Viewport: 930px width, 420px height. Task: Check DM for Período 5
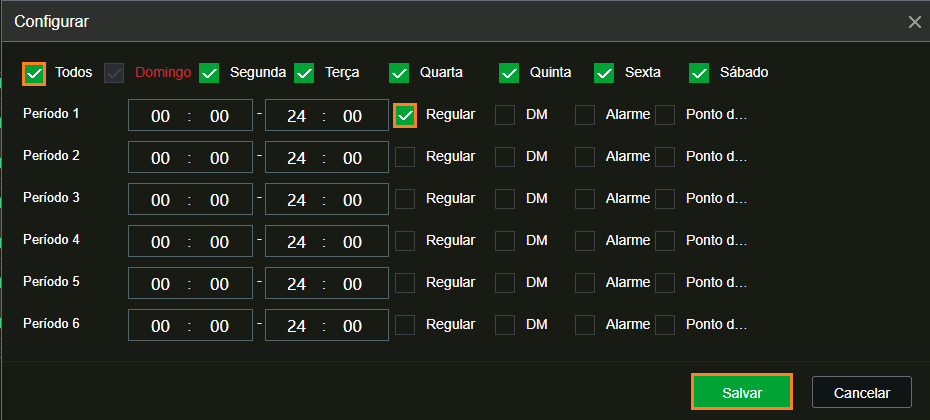[x=505, y=283]
